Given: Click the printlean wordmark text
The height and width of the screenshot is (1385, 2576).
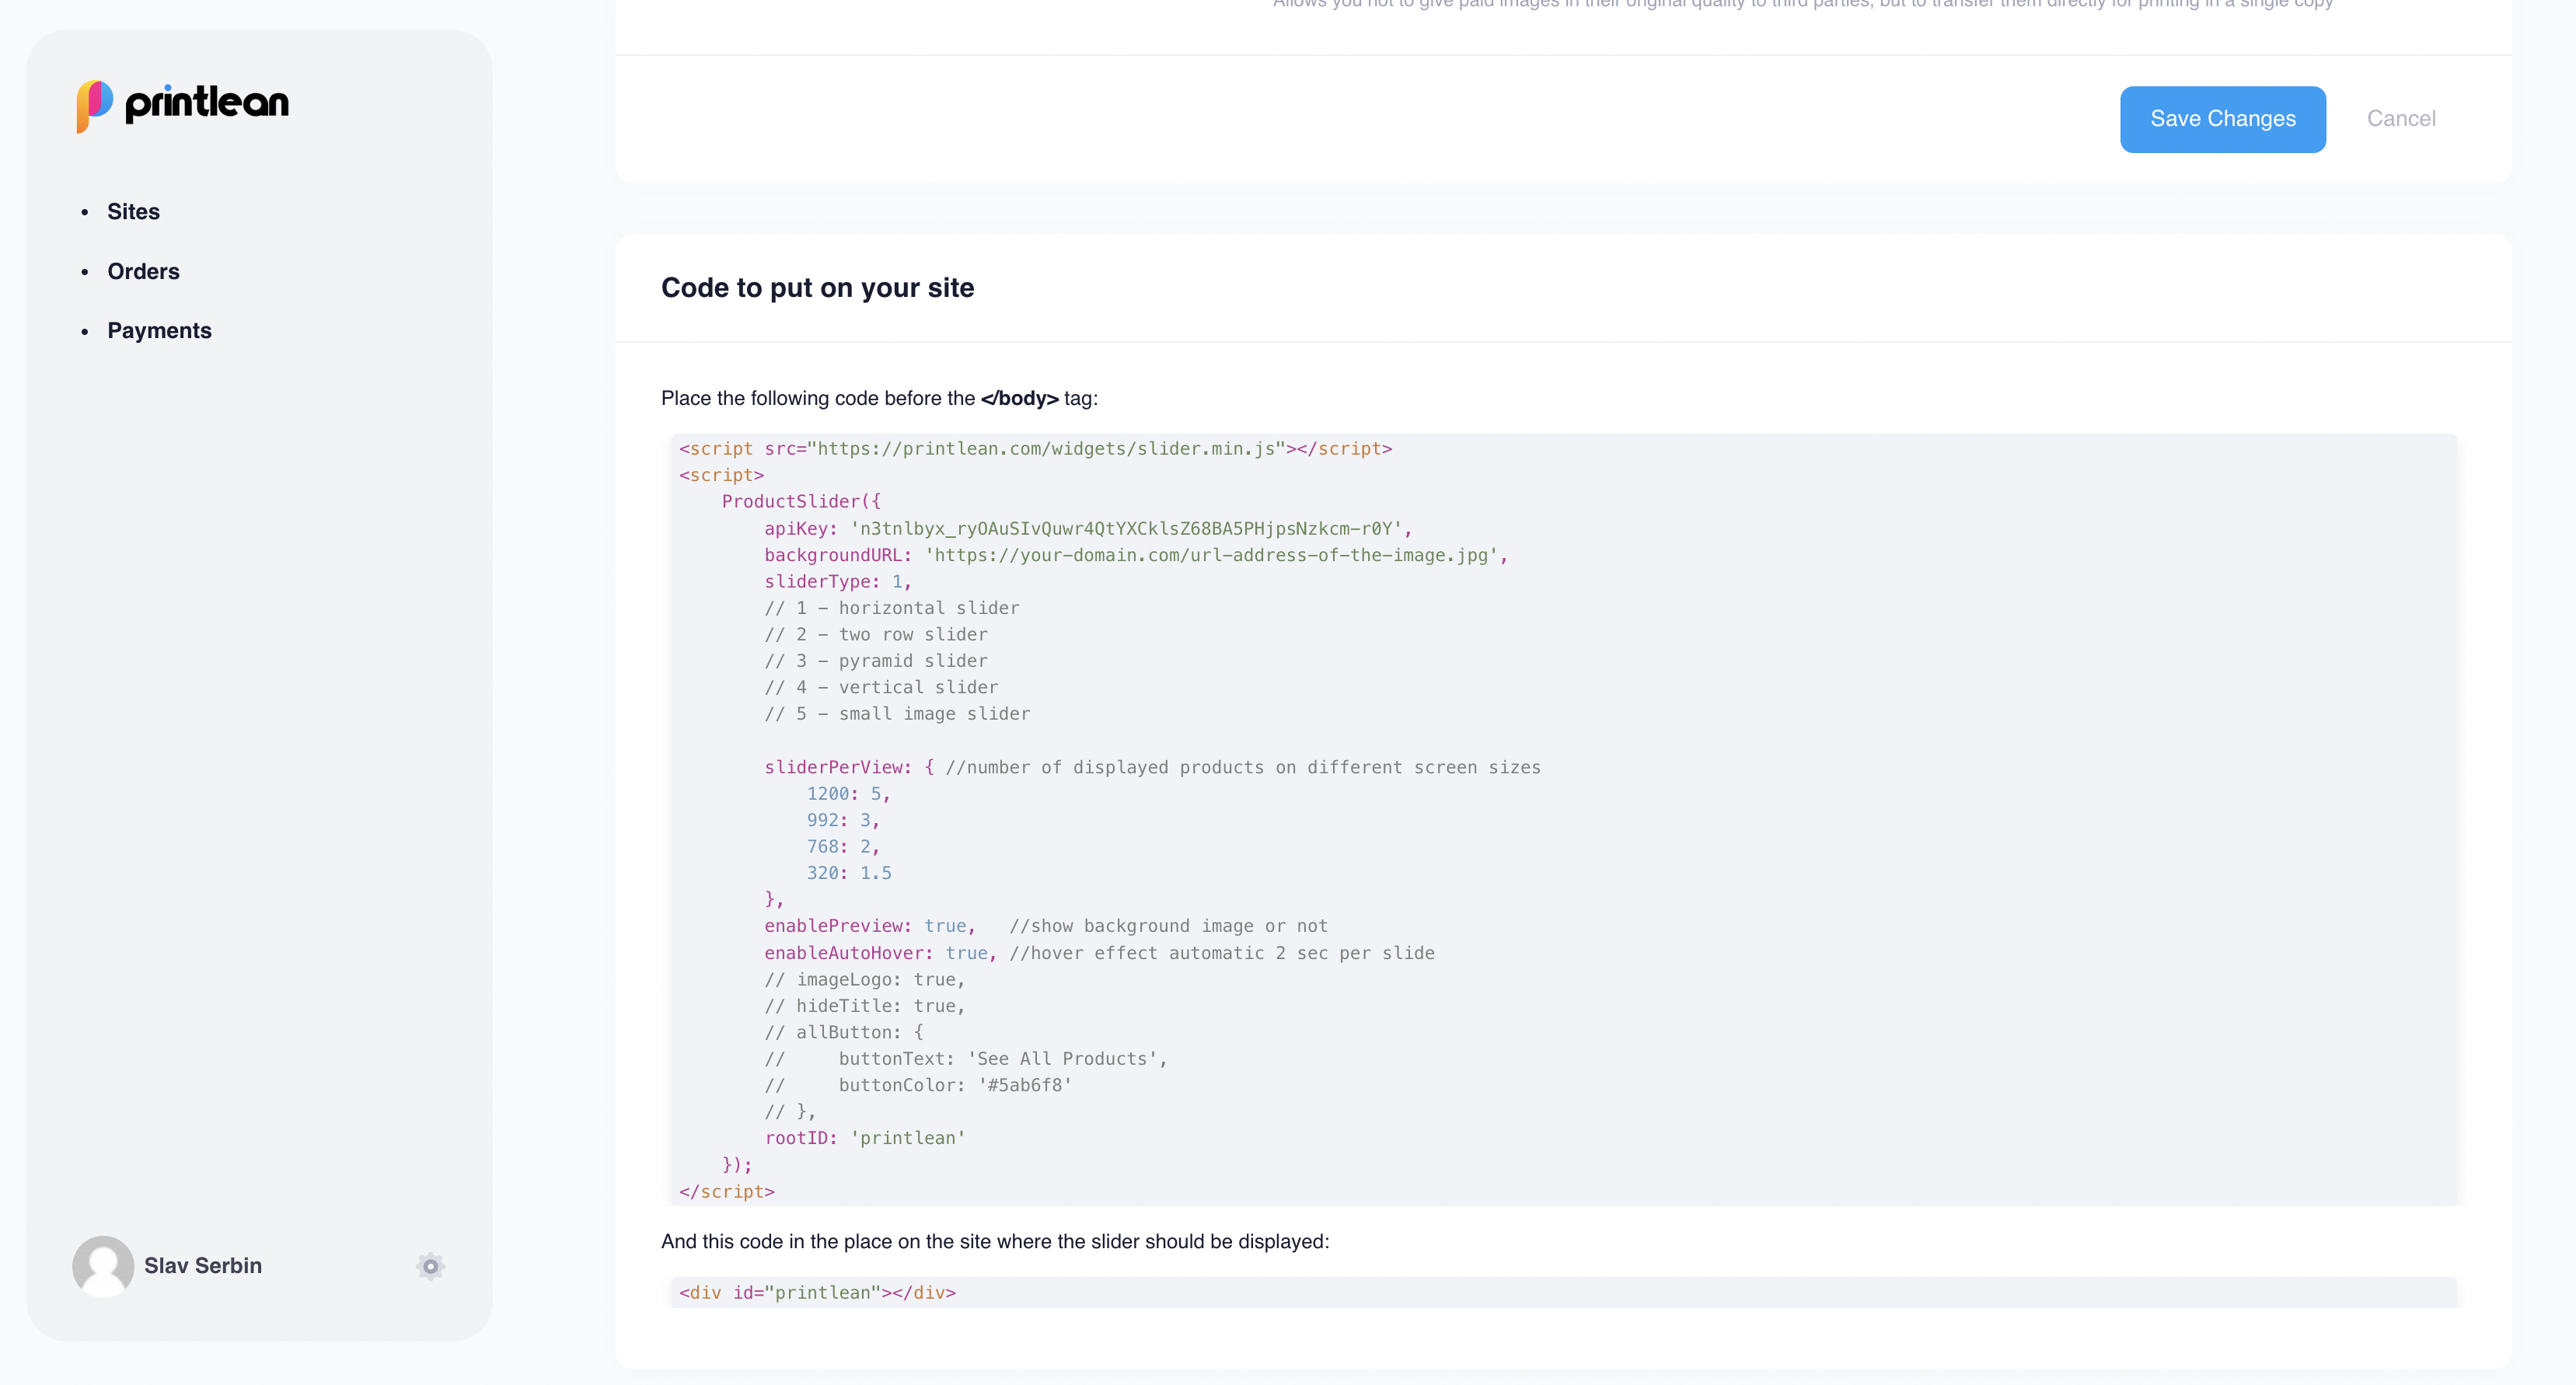Looking at the screenshot, I should click(207, 103).
